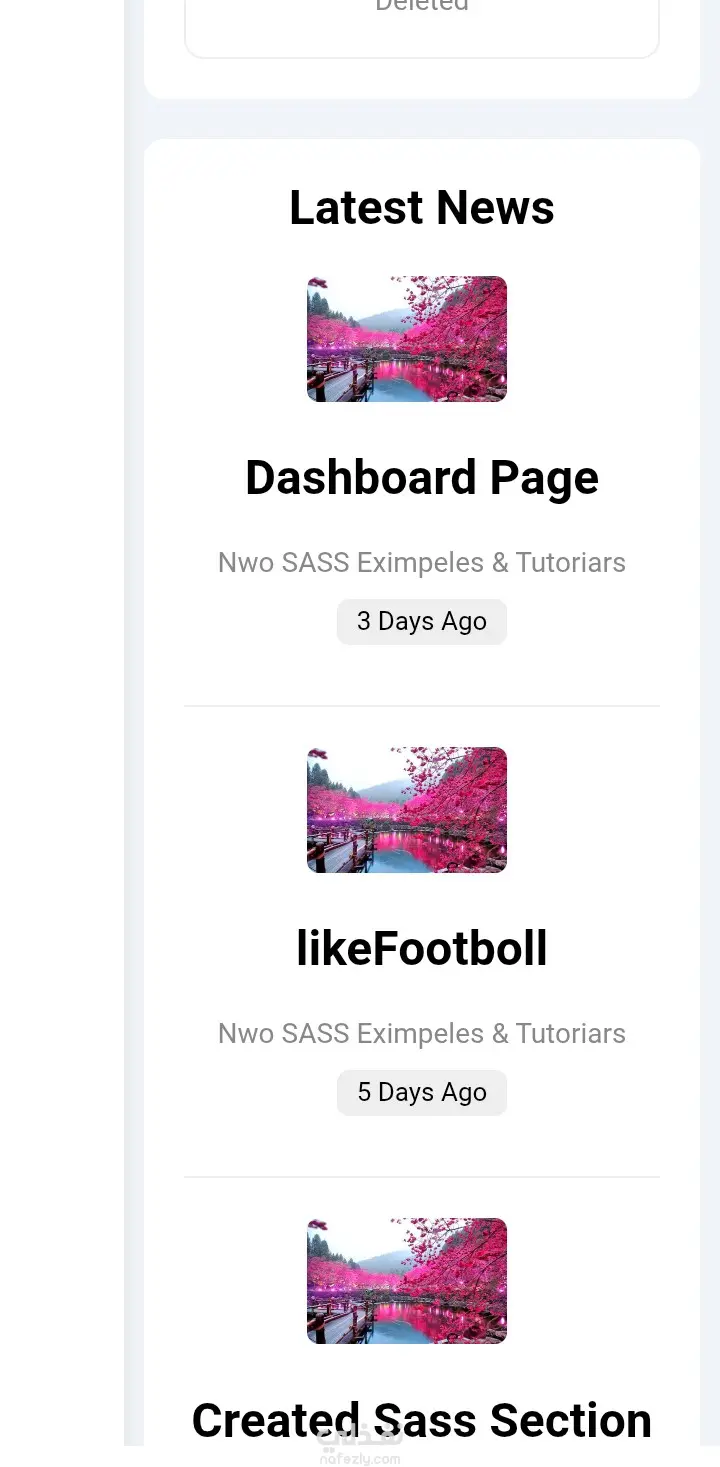720x1467 pixels.
Task: Click the description under Dashboard Page
Action: (422, 563)
